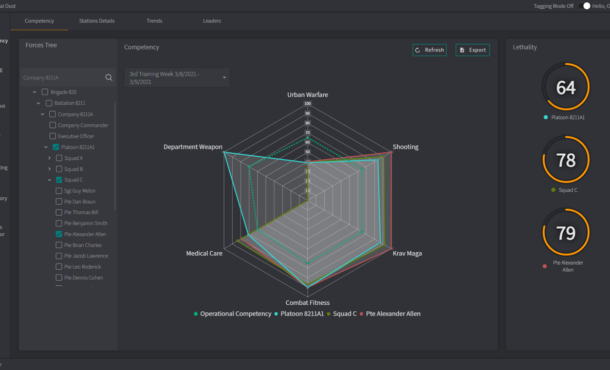The height and width of the screenshot is (370, 610).
Task: Collapse the Battalion 8211 tree node
Action: click(x=39, y=103)
